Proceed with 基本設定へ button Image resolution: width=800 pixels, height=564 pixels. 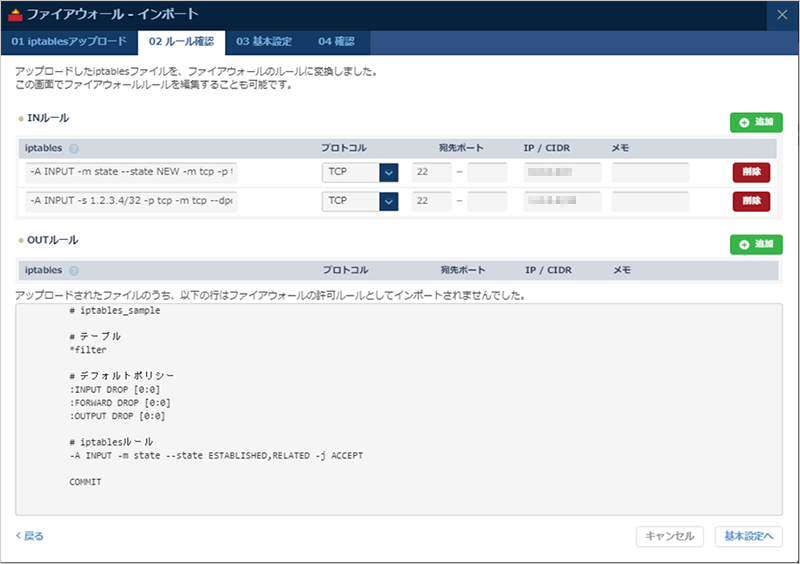click(x=748, y=536)
